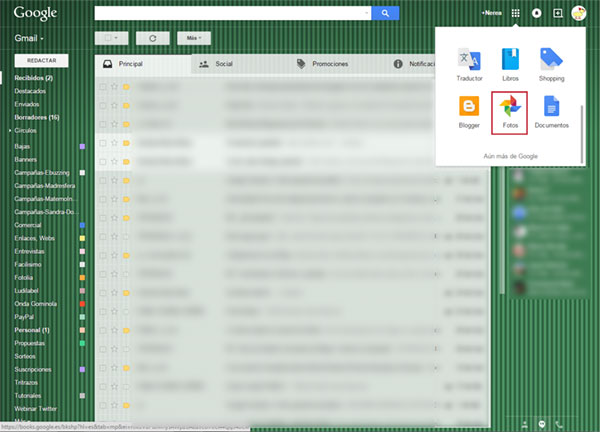600x432 pixels.
Task: Open the Campañas-Madresfera label
Action: click(45, 186)
